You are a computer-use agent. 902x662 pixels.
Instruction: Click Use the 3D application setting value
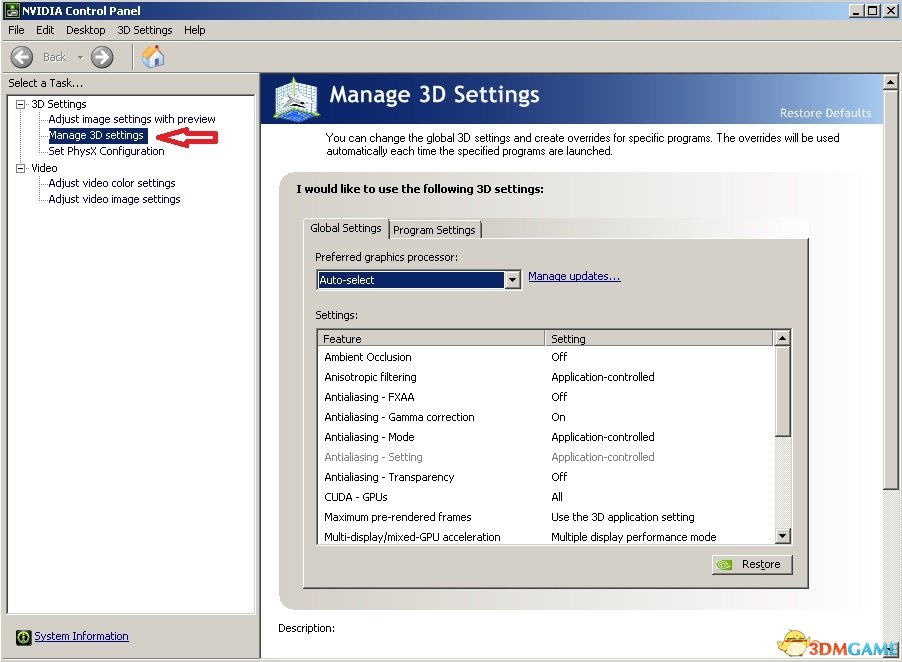click(622, 517)
